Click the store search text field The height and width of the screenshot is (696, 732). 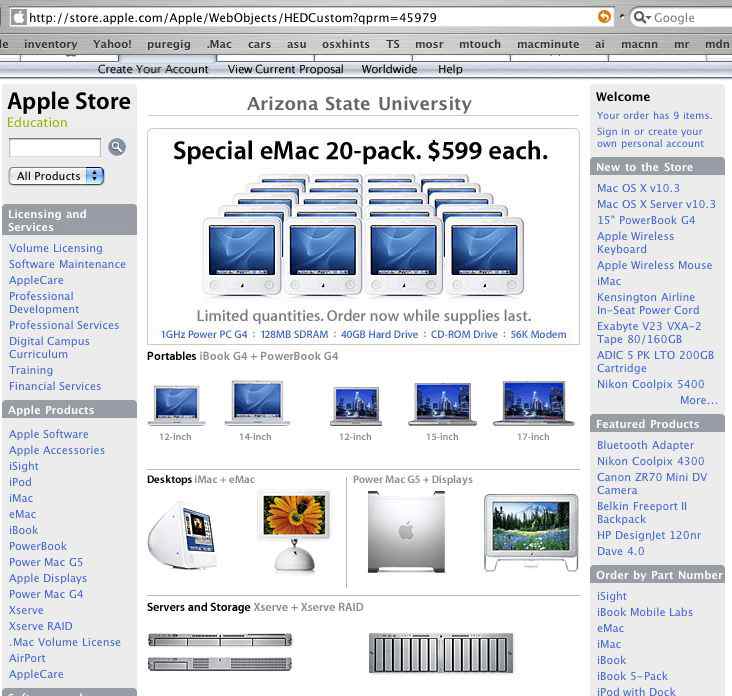coord(55,148)
